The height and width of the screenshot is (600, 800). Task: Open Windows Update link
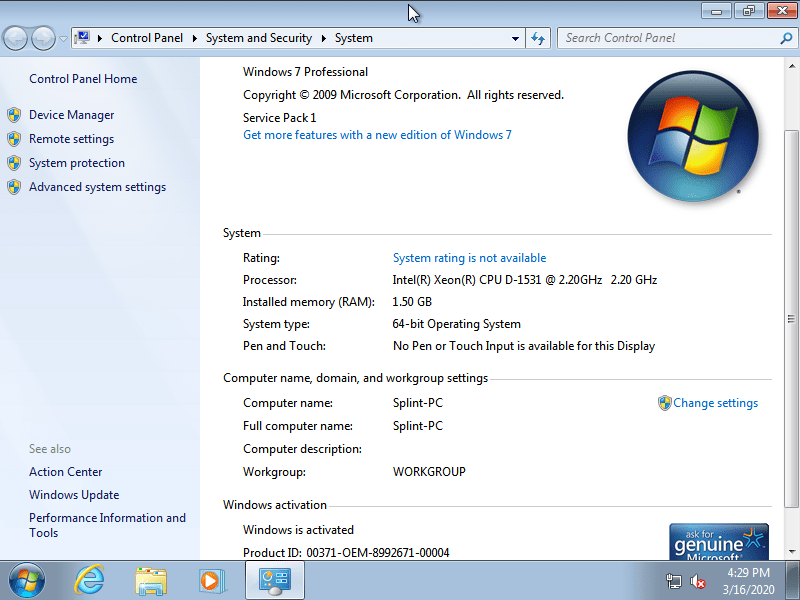pos(74,495)
